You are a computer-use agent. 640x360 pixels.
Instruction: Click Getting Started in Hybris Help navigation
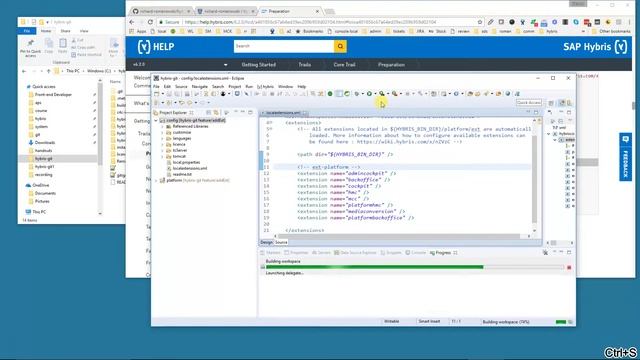[x=258, y=64]
